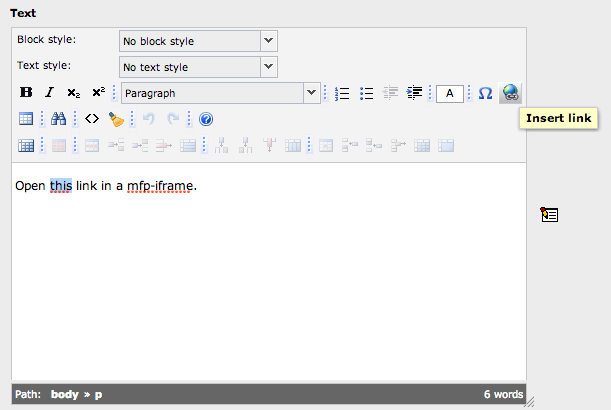Open table properties icon

pos(59,146)
